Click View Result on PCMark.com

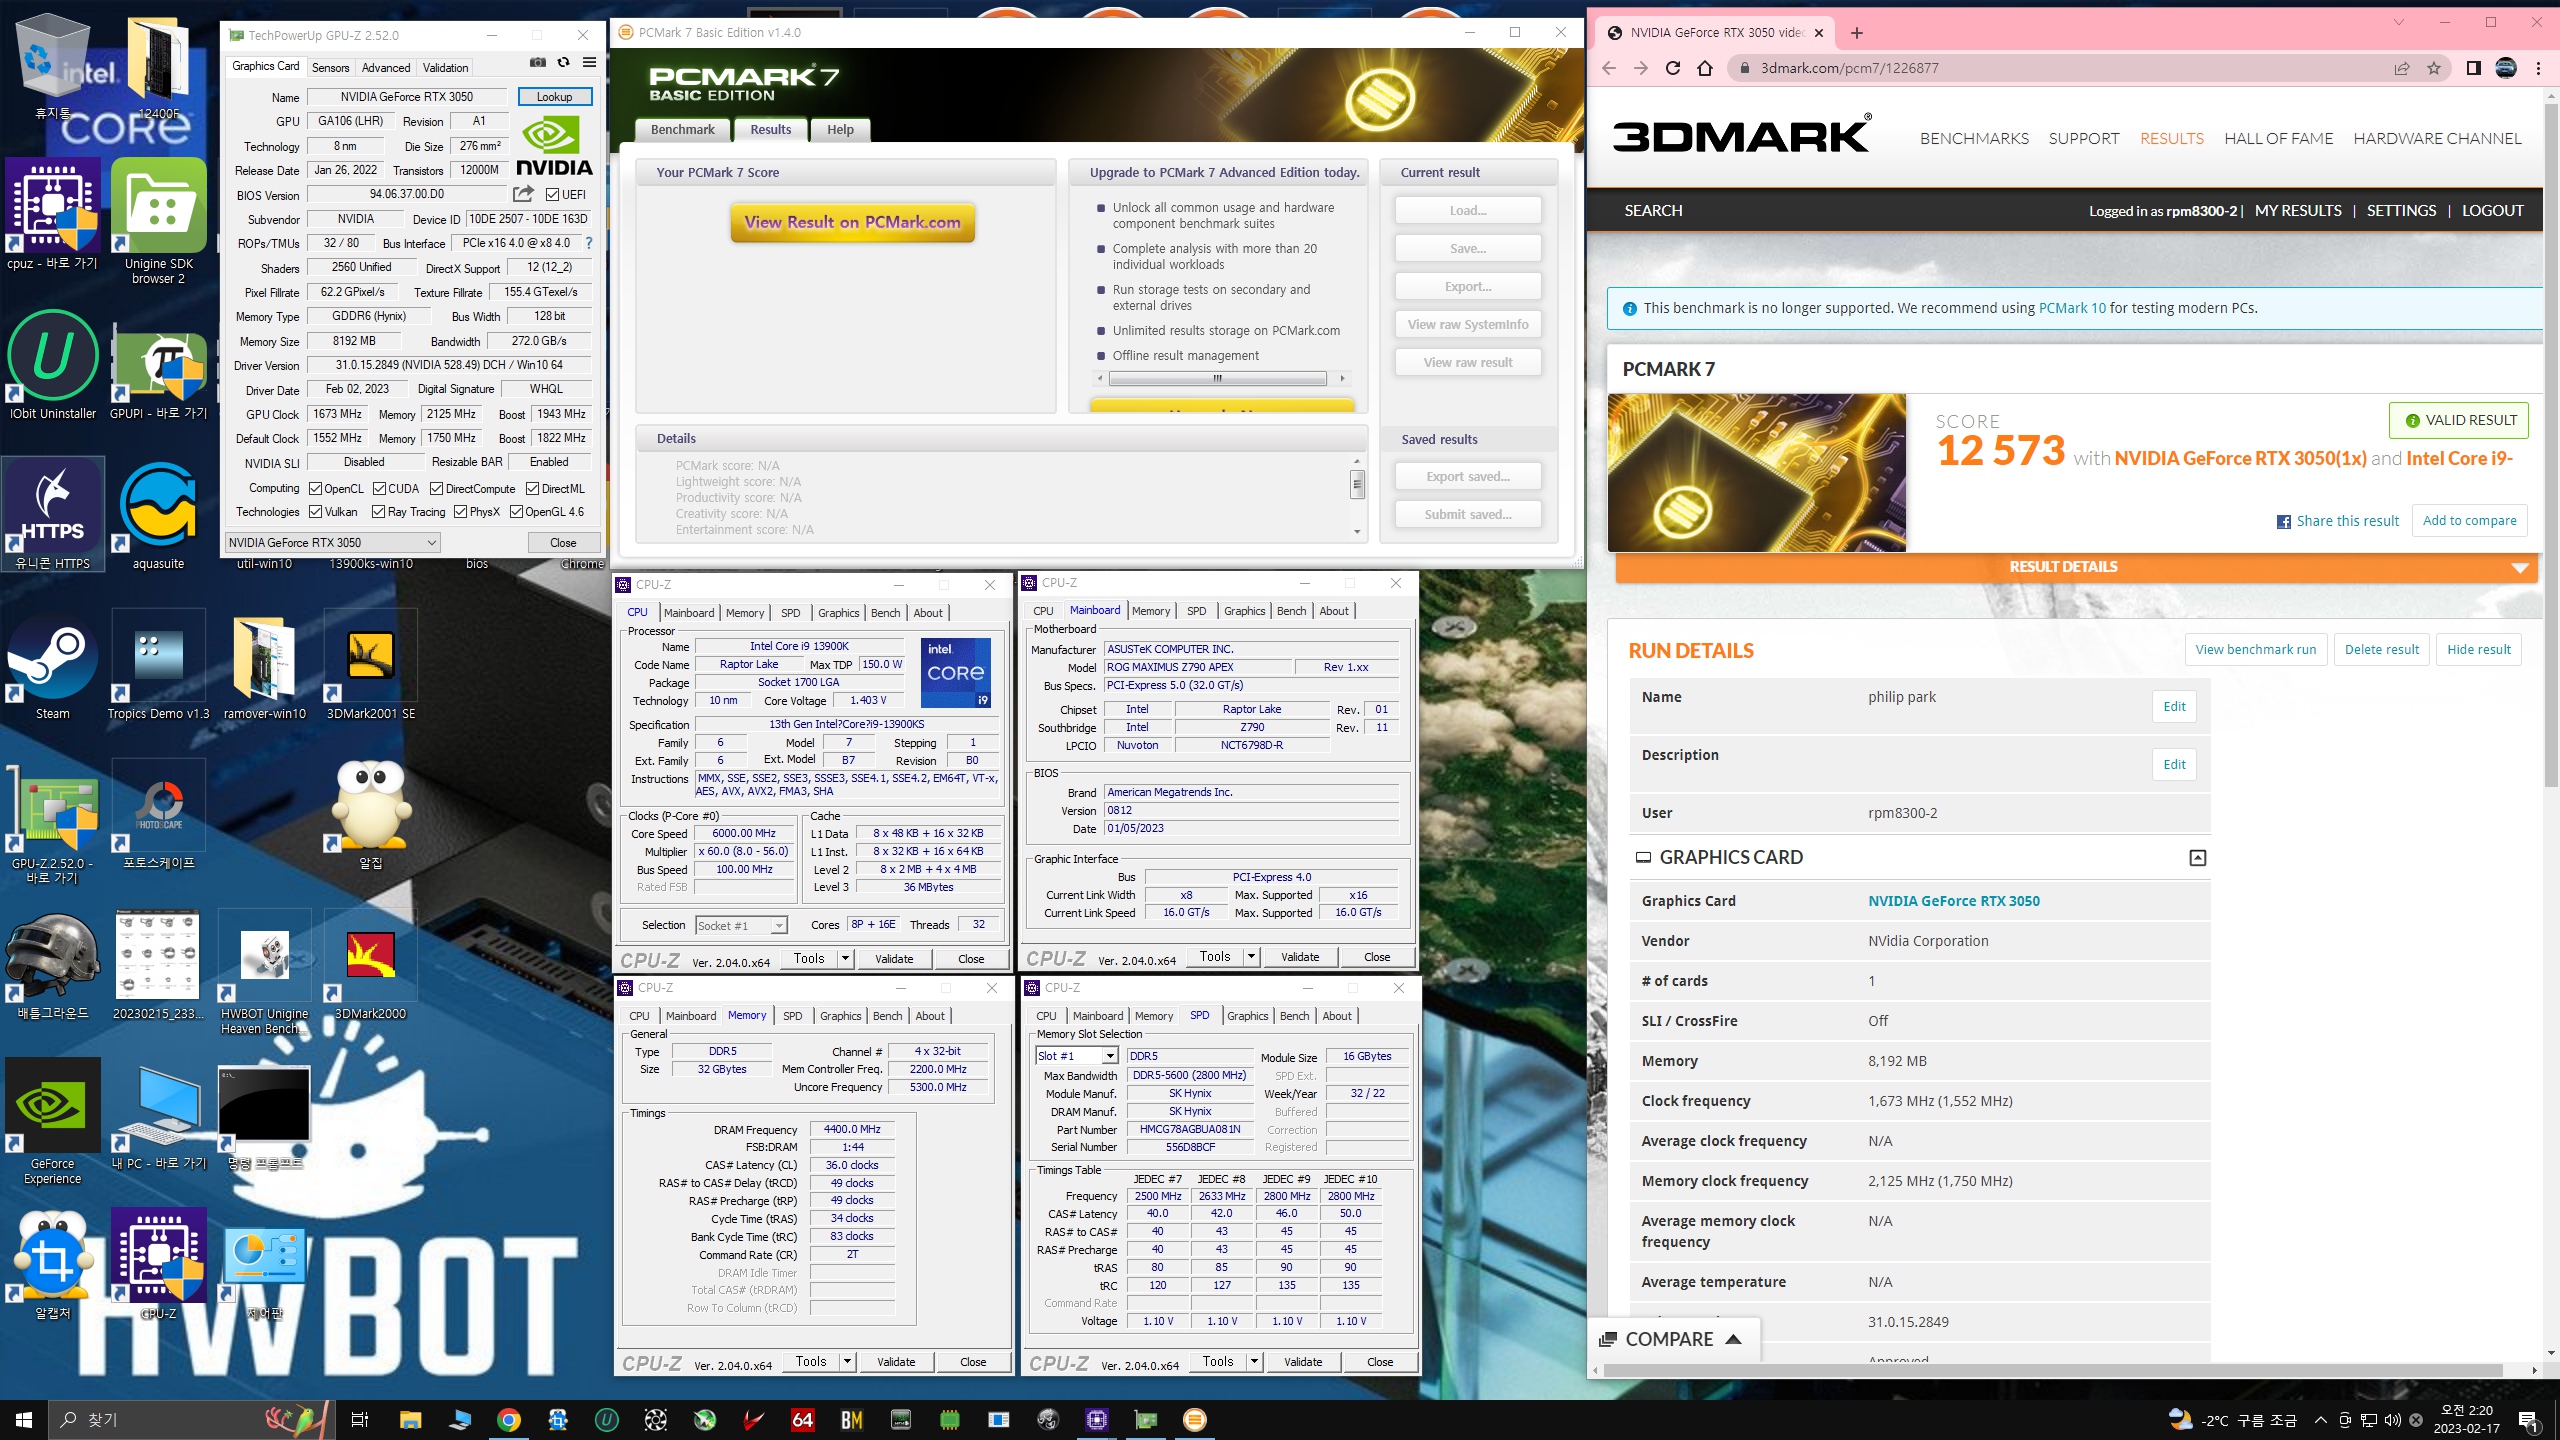point(852,223)
